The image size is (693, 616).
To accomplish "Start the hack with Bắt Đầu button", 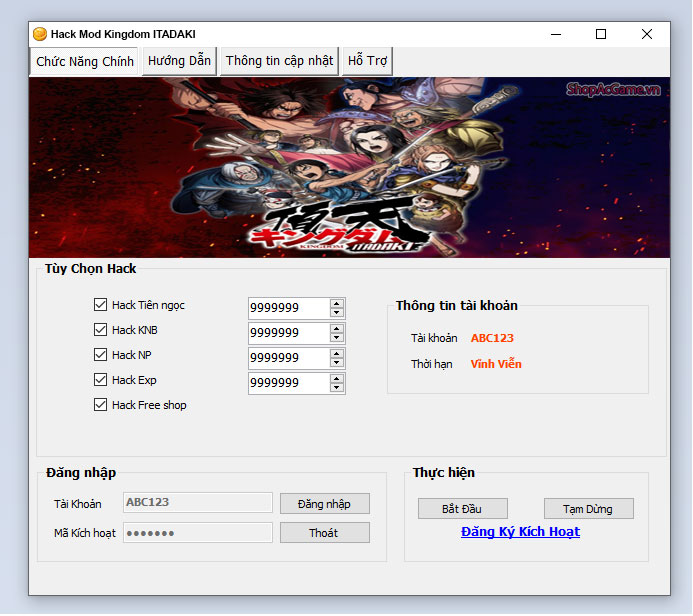I will point(462,509).
